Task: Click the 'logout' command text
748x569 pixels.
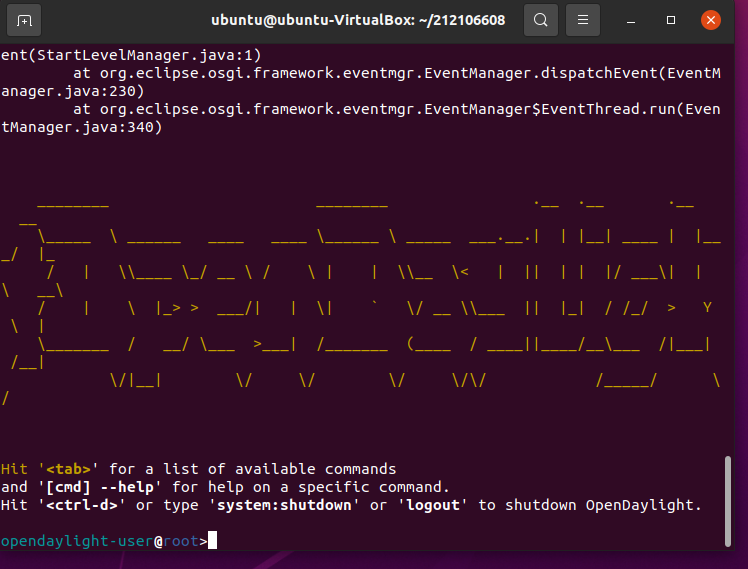Action: click(433, 505)
